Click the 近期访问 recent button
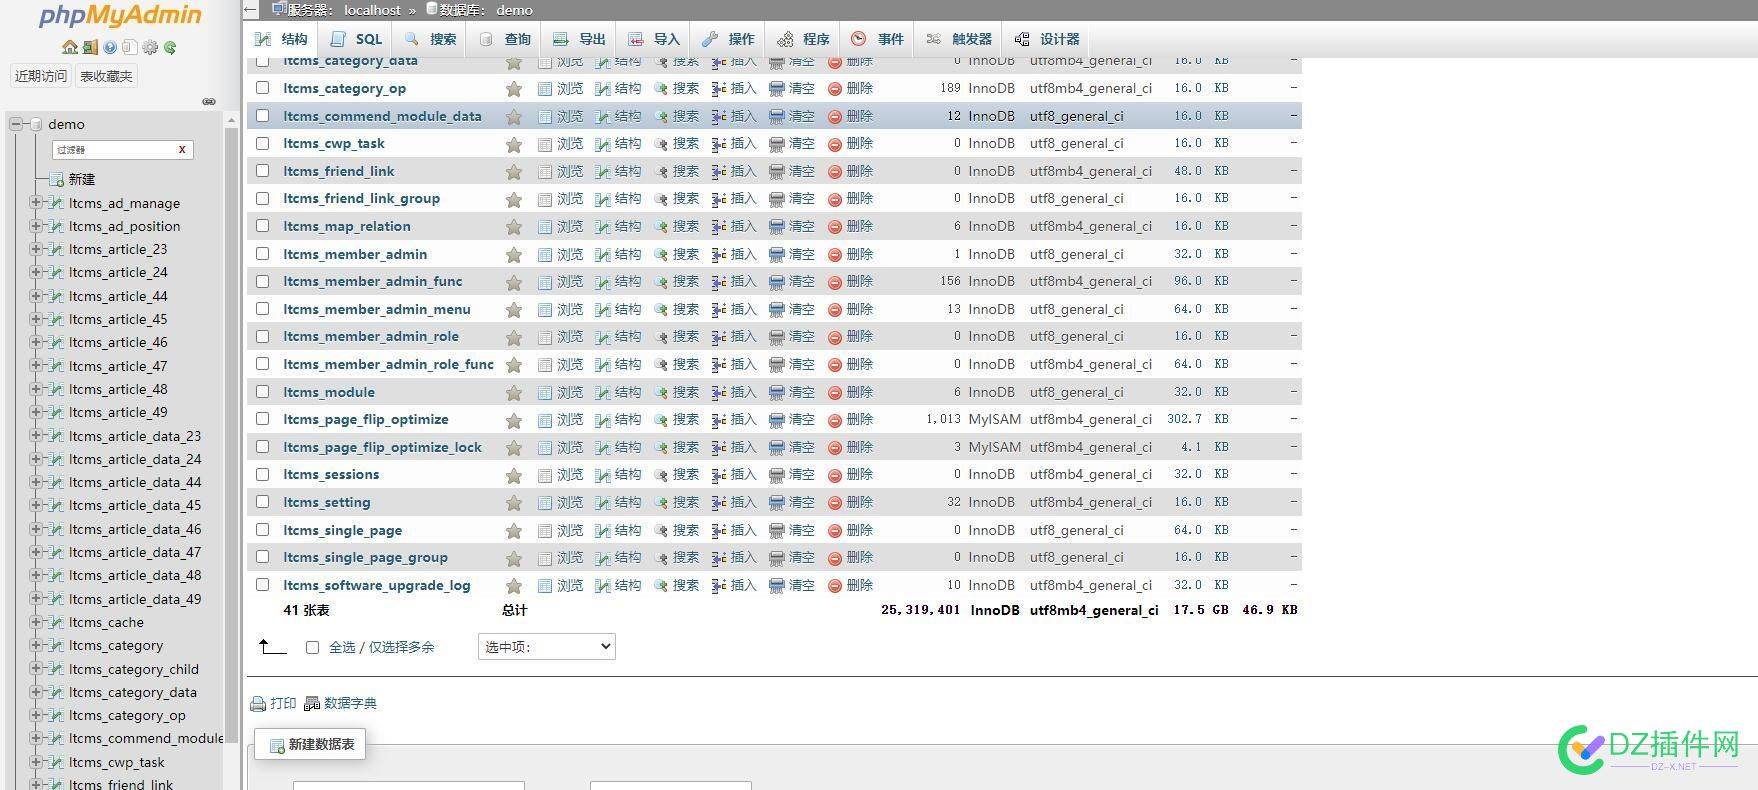Image resolution: width=1758 pixels, height=790 pixels. pyautogui.click(x=41, y=76)
